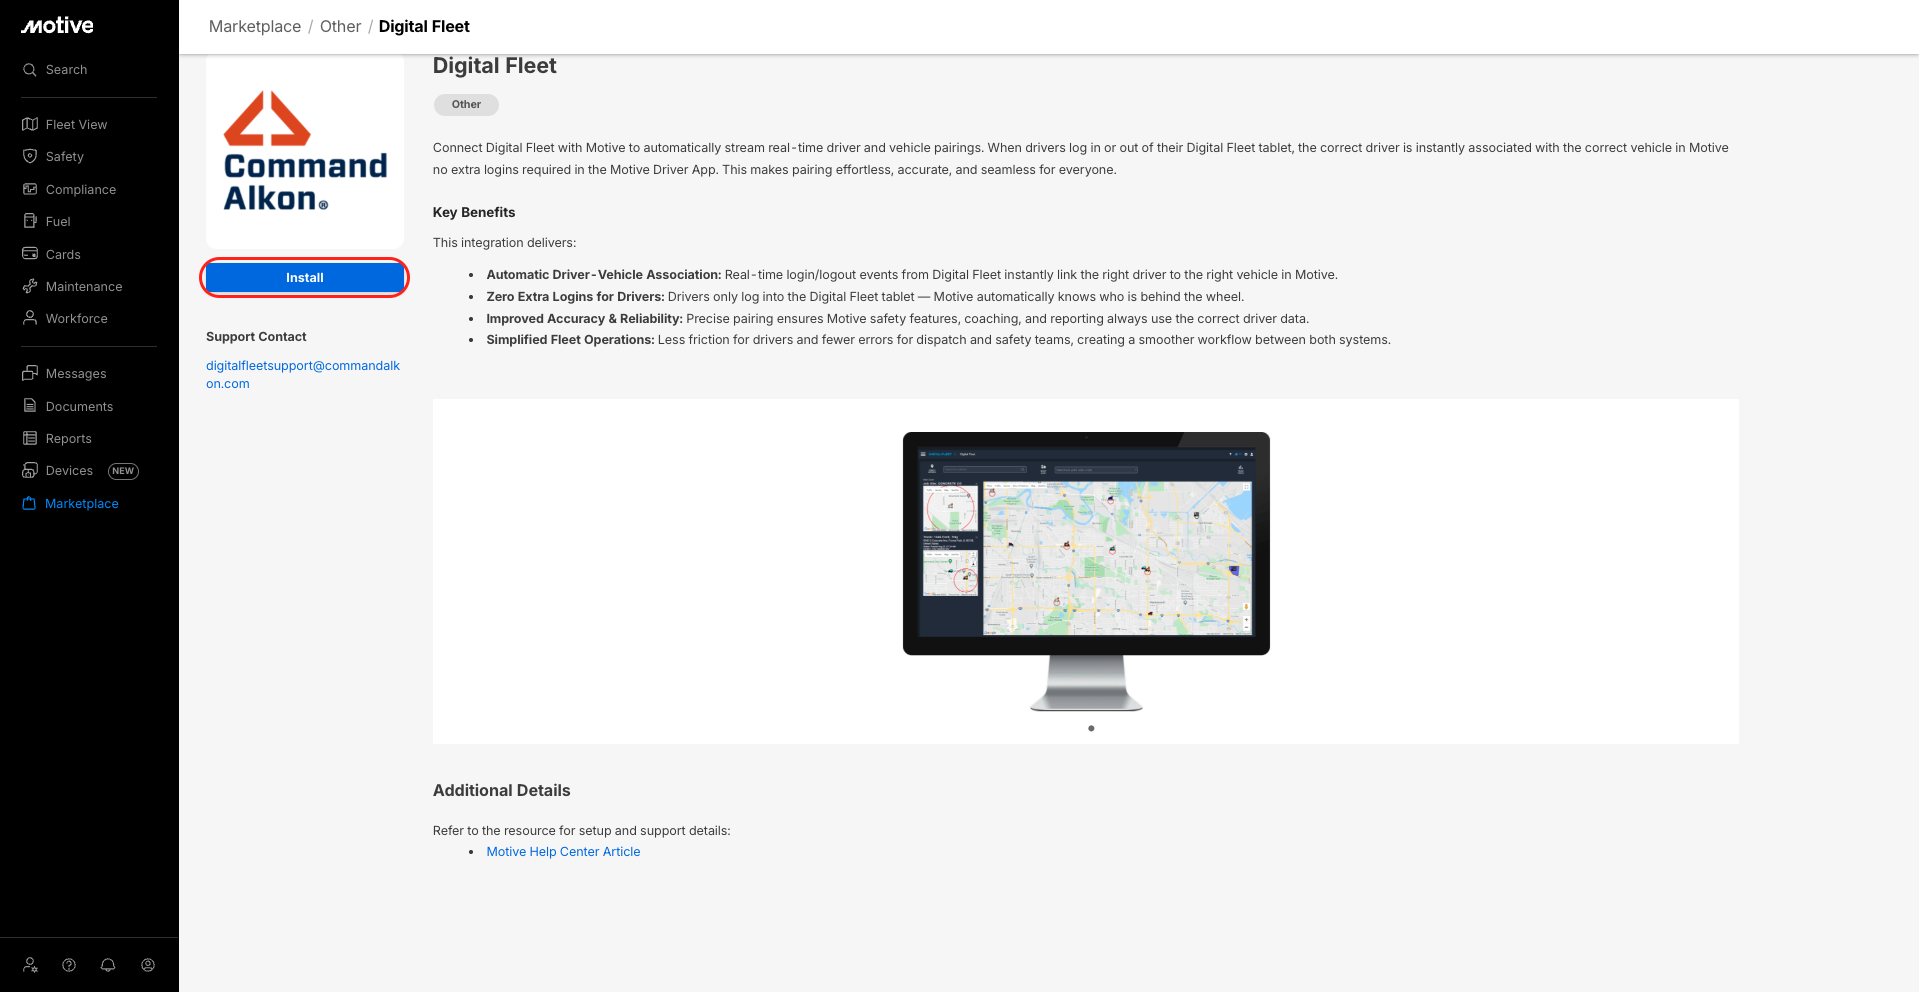Select the Marketplace bag icon
Viewport: 1919px width, 992px height.
coord(30,503)
